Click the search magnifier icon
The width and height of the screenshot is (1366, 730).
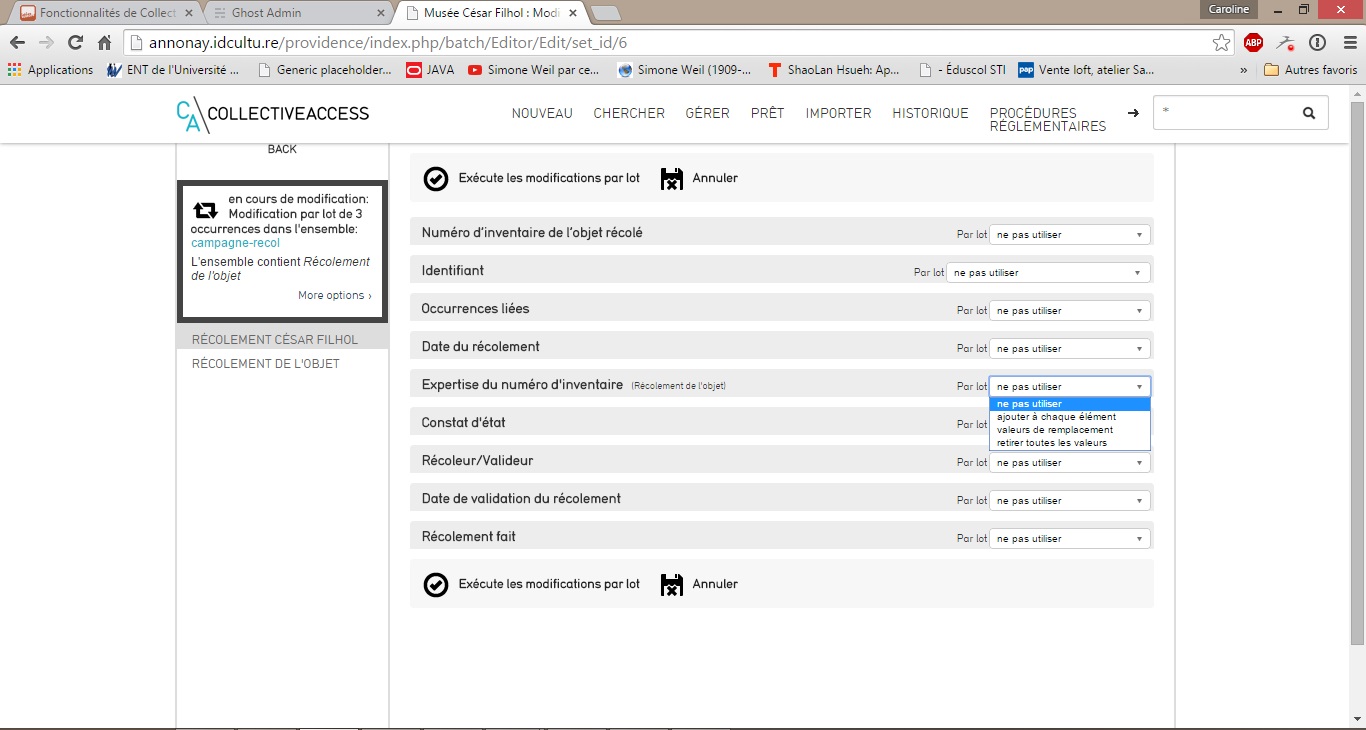pyautogui.click(x=1309, y=113)
